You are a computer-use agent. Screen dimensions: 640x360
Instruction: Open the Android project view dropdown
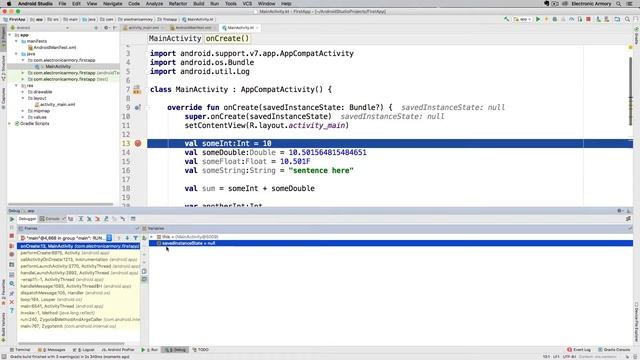point(39,28)
